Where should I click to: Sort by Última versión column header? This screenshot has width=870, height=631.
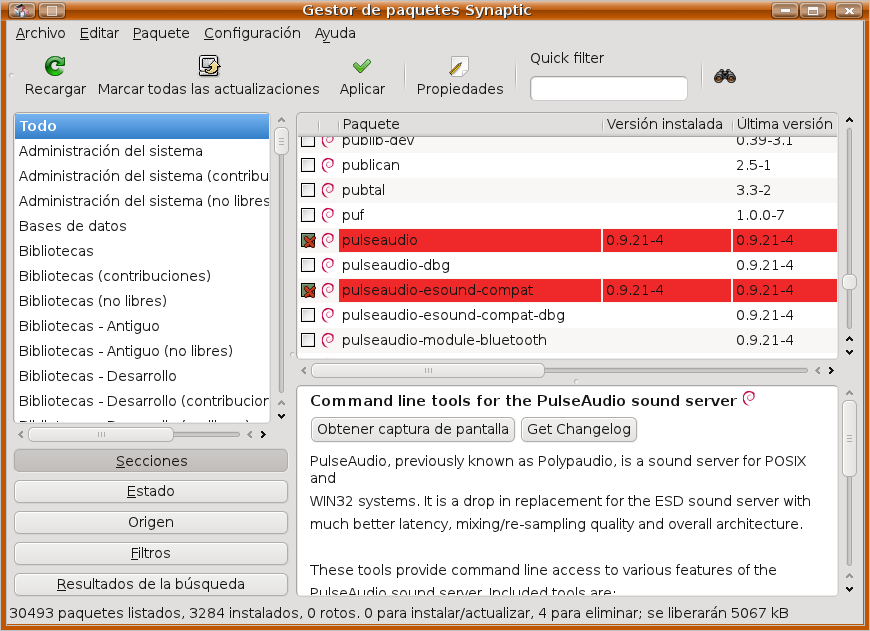coord(785,124)
